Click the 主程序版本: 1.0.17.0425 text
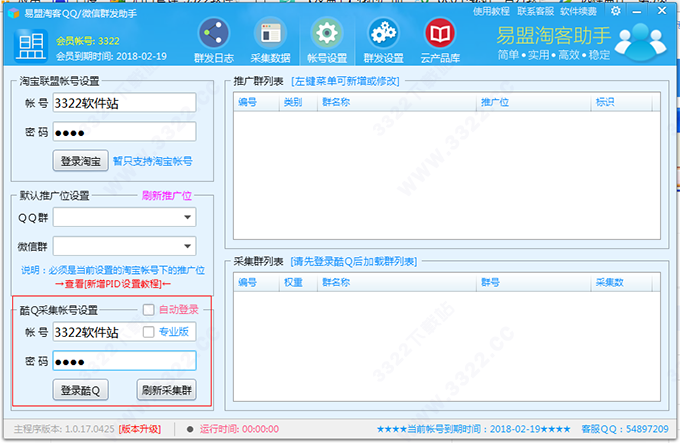The image size is (680, 443). pos(64,429)
